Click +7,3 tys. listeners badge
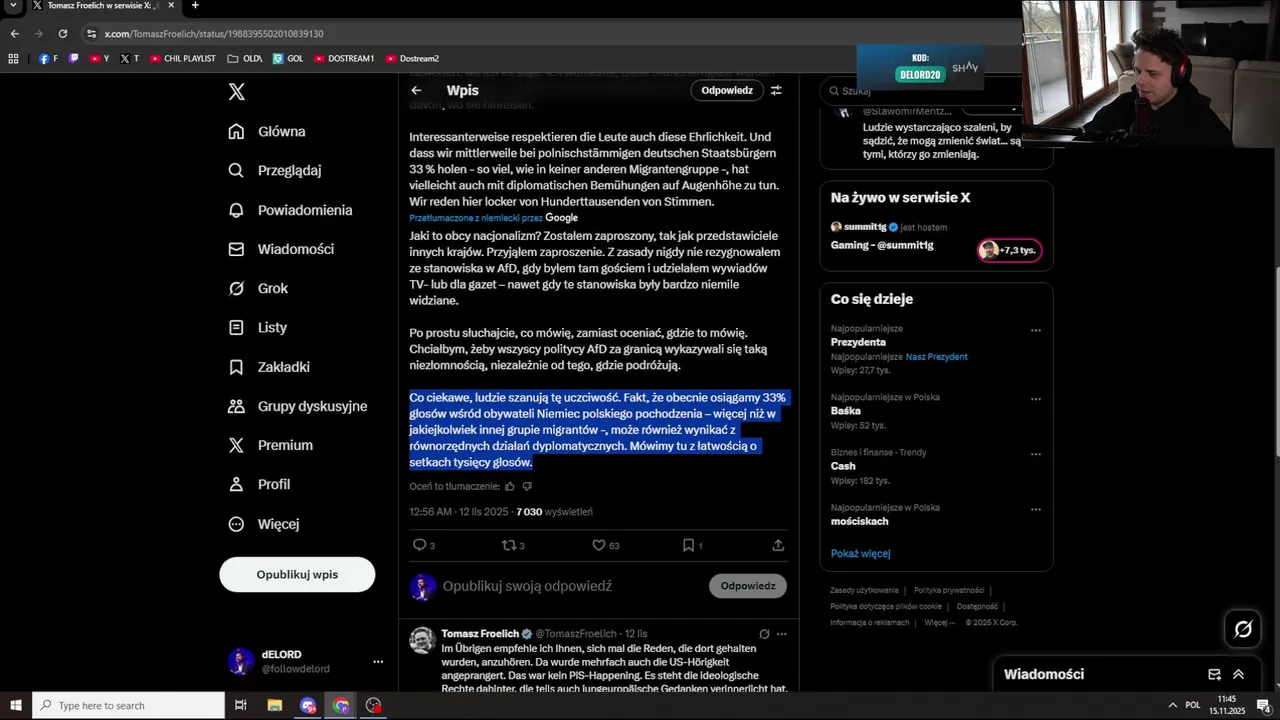The width and height of the screenshot is (1280, 720). click(1009, 250)
